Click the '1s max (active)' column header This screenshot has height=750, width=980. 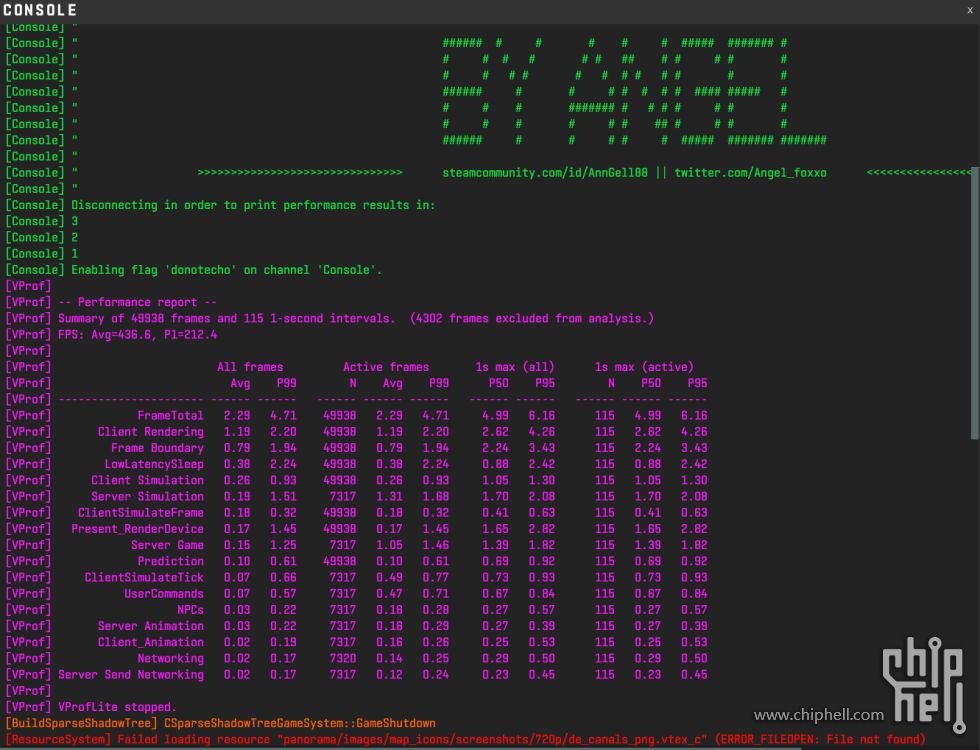click(643, 367)
